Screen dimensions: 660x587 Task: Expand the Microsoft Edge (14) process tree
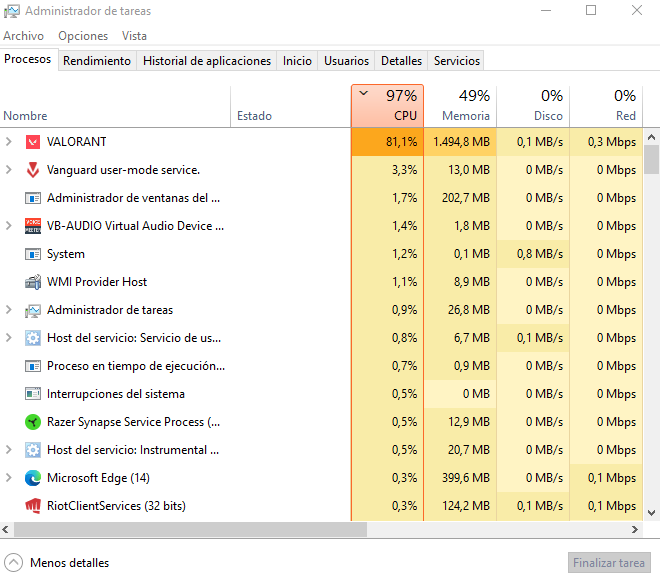pos(9,478)
